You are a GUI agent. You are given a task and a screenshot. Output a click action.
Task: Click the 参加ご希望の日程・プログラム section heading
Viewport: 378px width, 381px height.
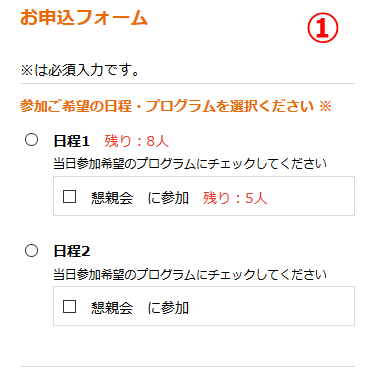point(167,106)
